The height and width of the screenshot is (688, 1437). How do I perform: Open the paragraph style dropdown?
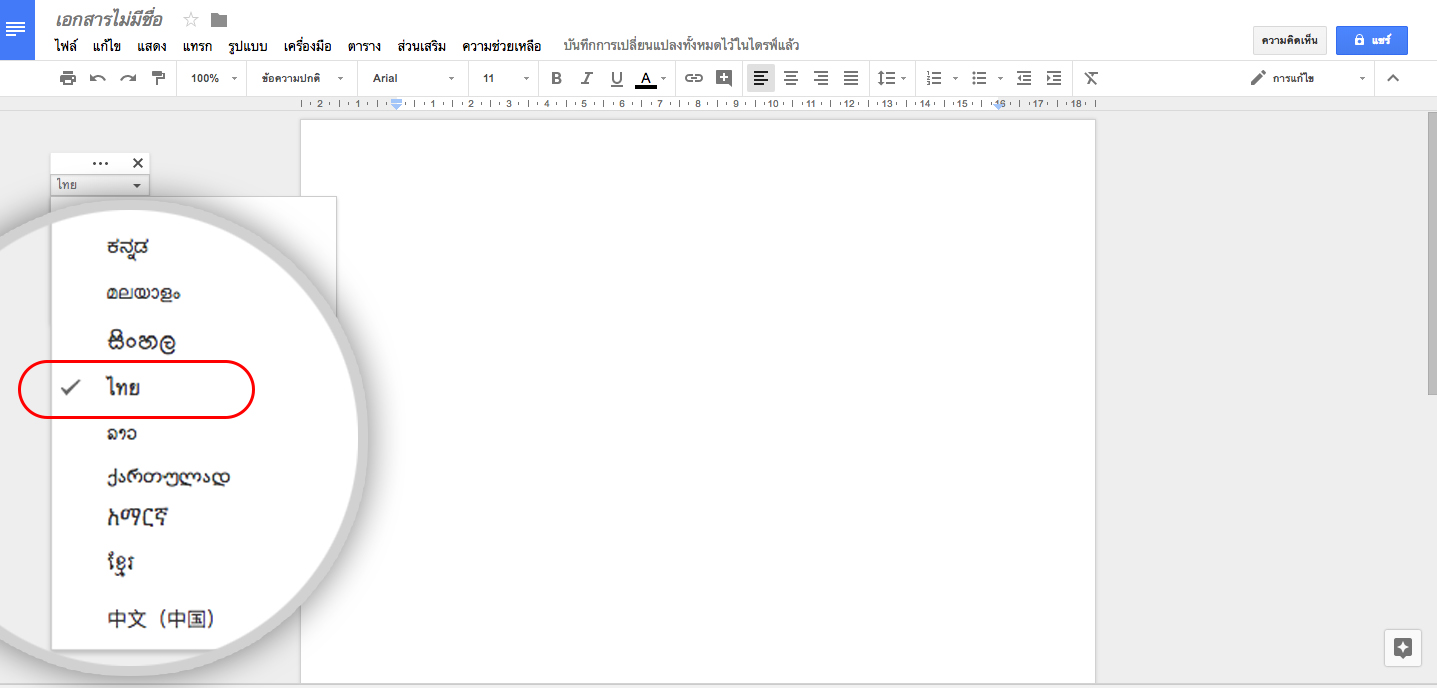tap(302, 78)
